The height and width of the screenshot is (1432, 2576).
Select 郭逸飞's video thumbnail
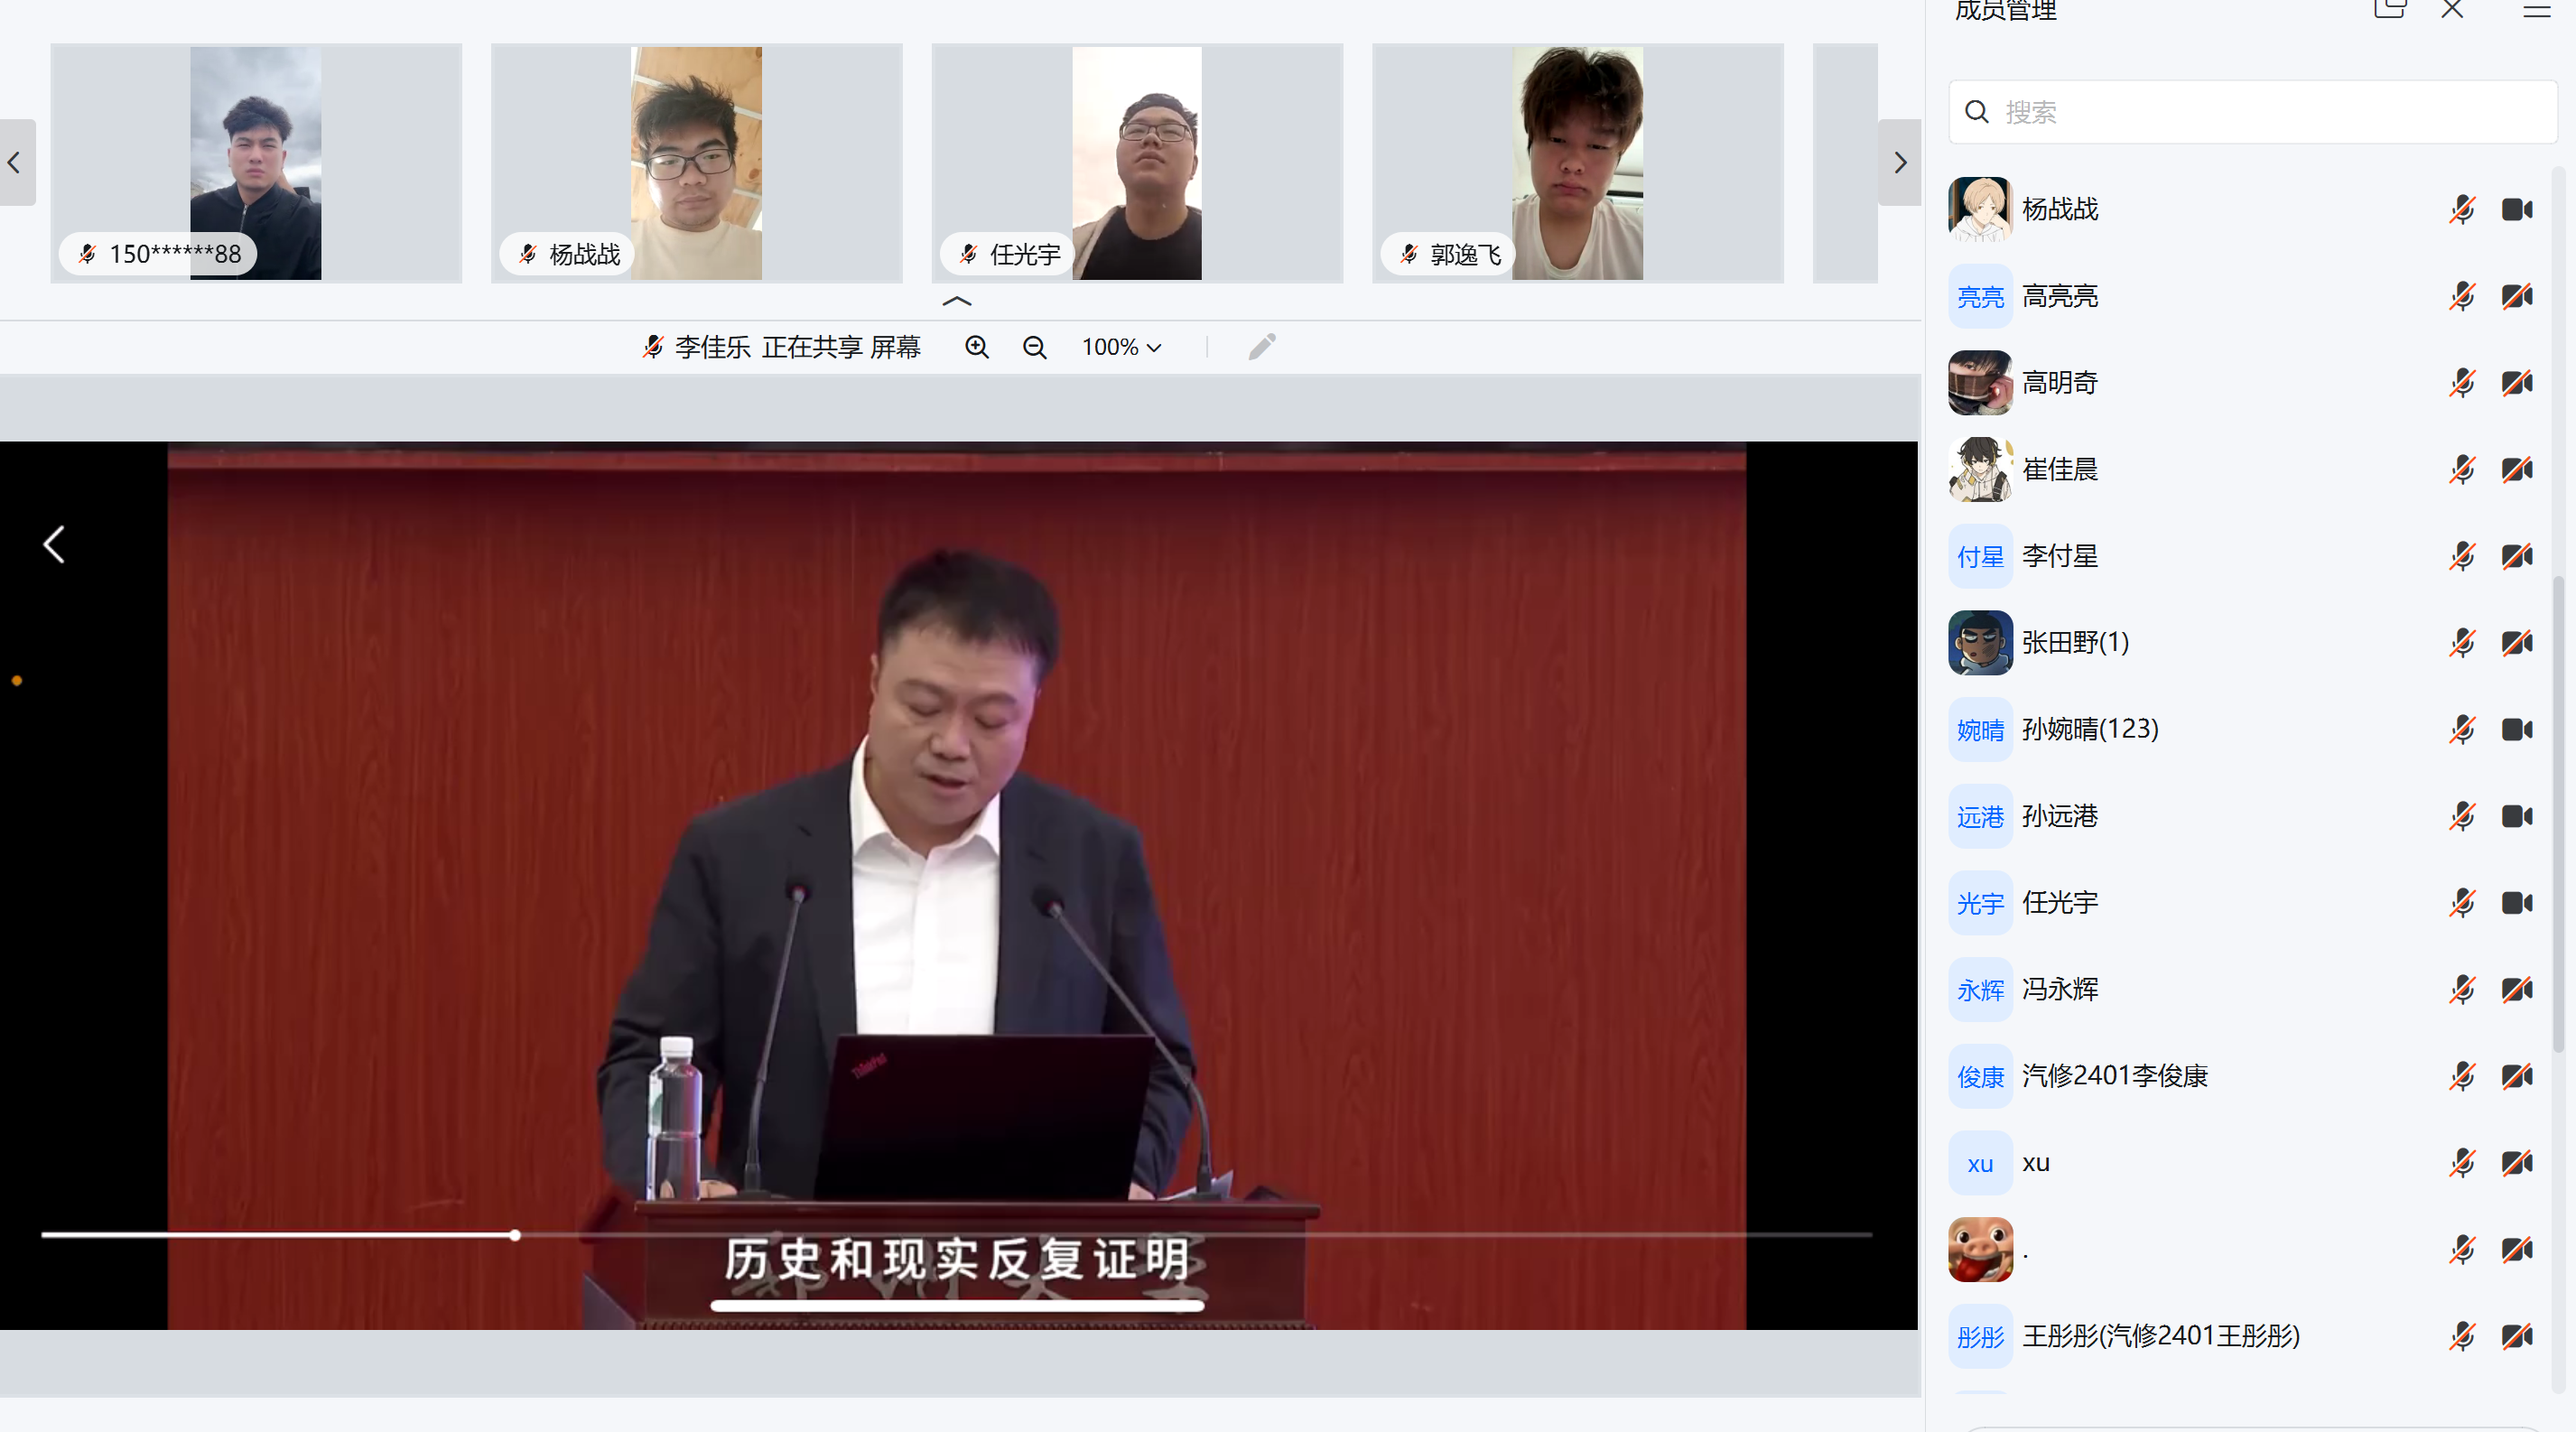click(x=1577, y=163)
